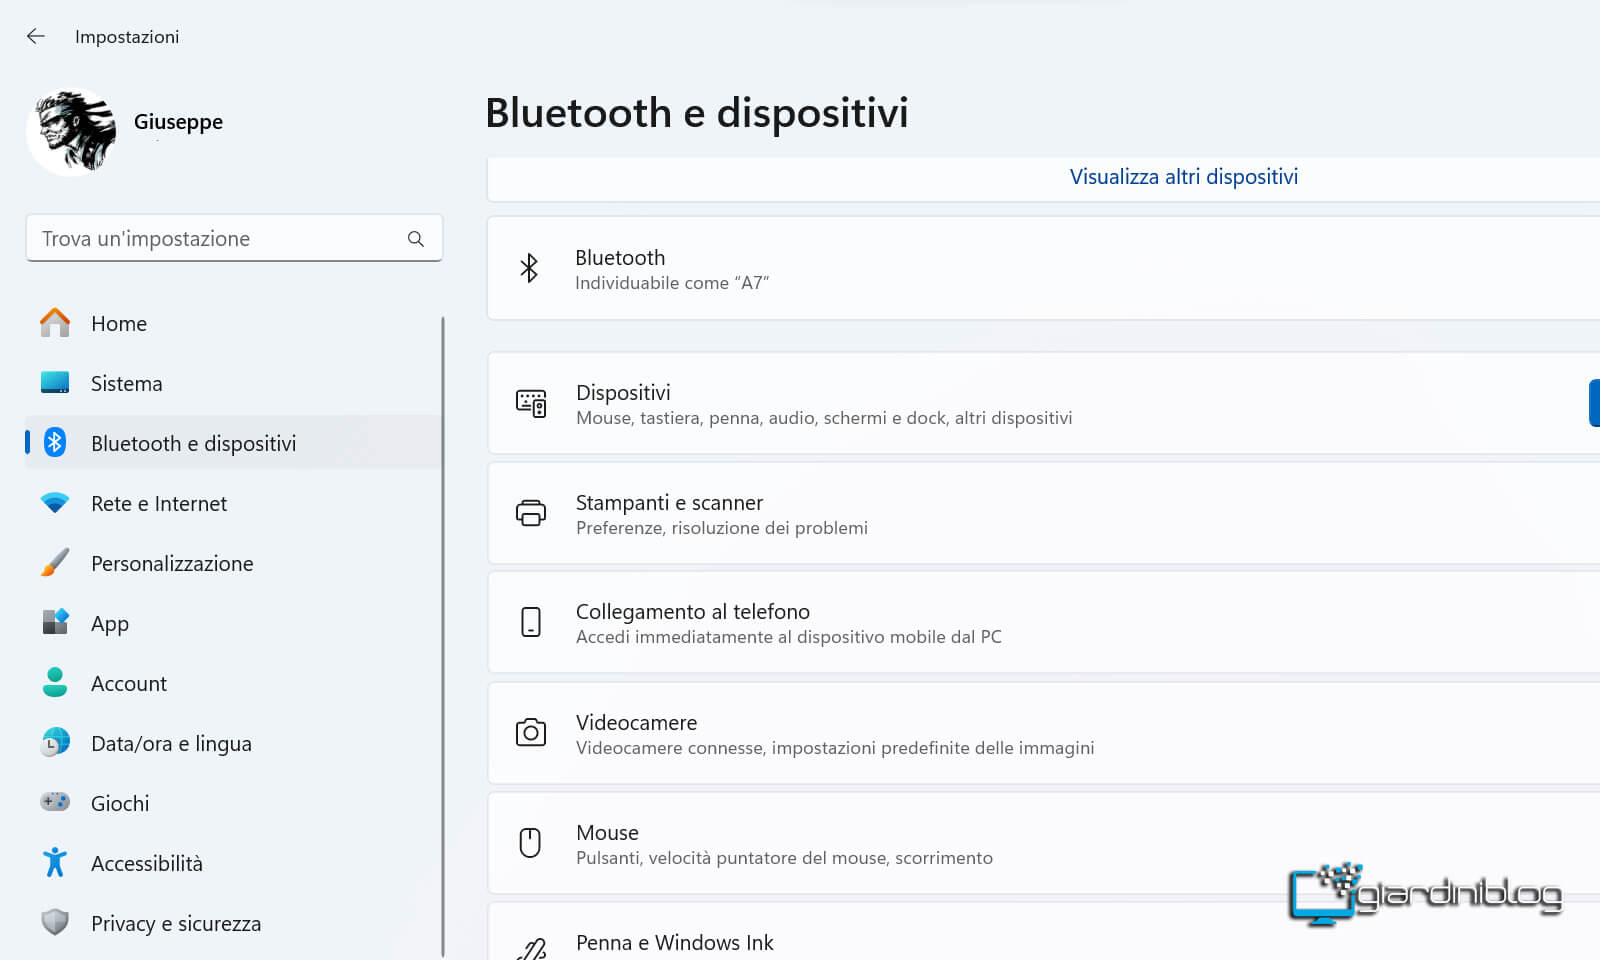This screenshot has width=1600, height=960.
Task: Click the App sidebar icon
Action: pyautogui.click(x=55, y=622)
